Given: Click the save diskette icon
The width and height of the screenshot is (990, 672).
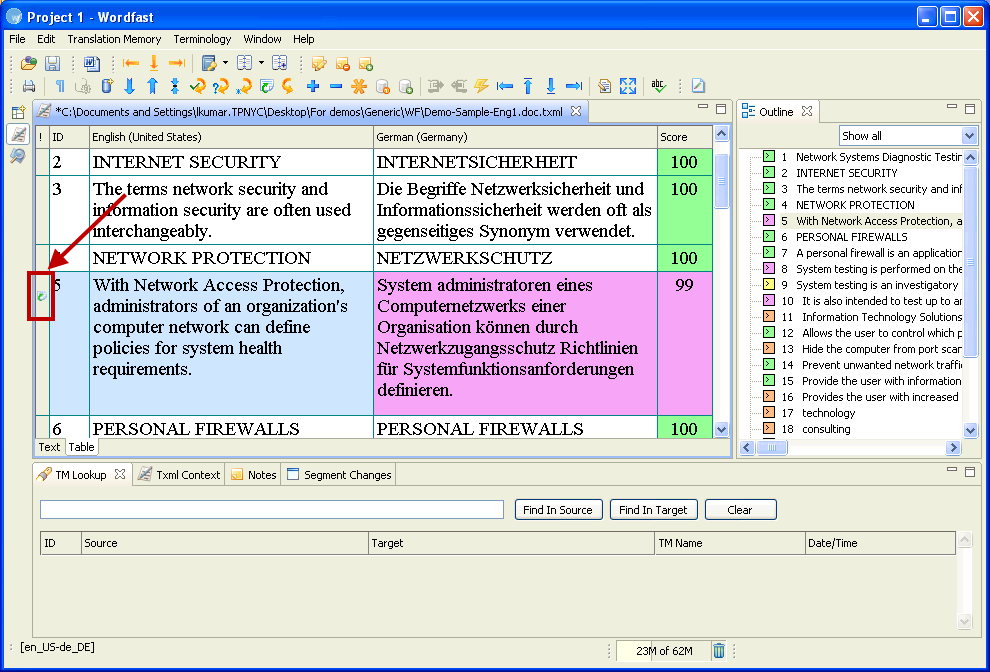Looking at the screenshot, I should pyautogui.click(x=52, y=63).
